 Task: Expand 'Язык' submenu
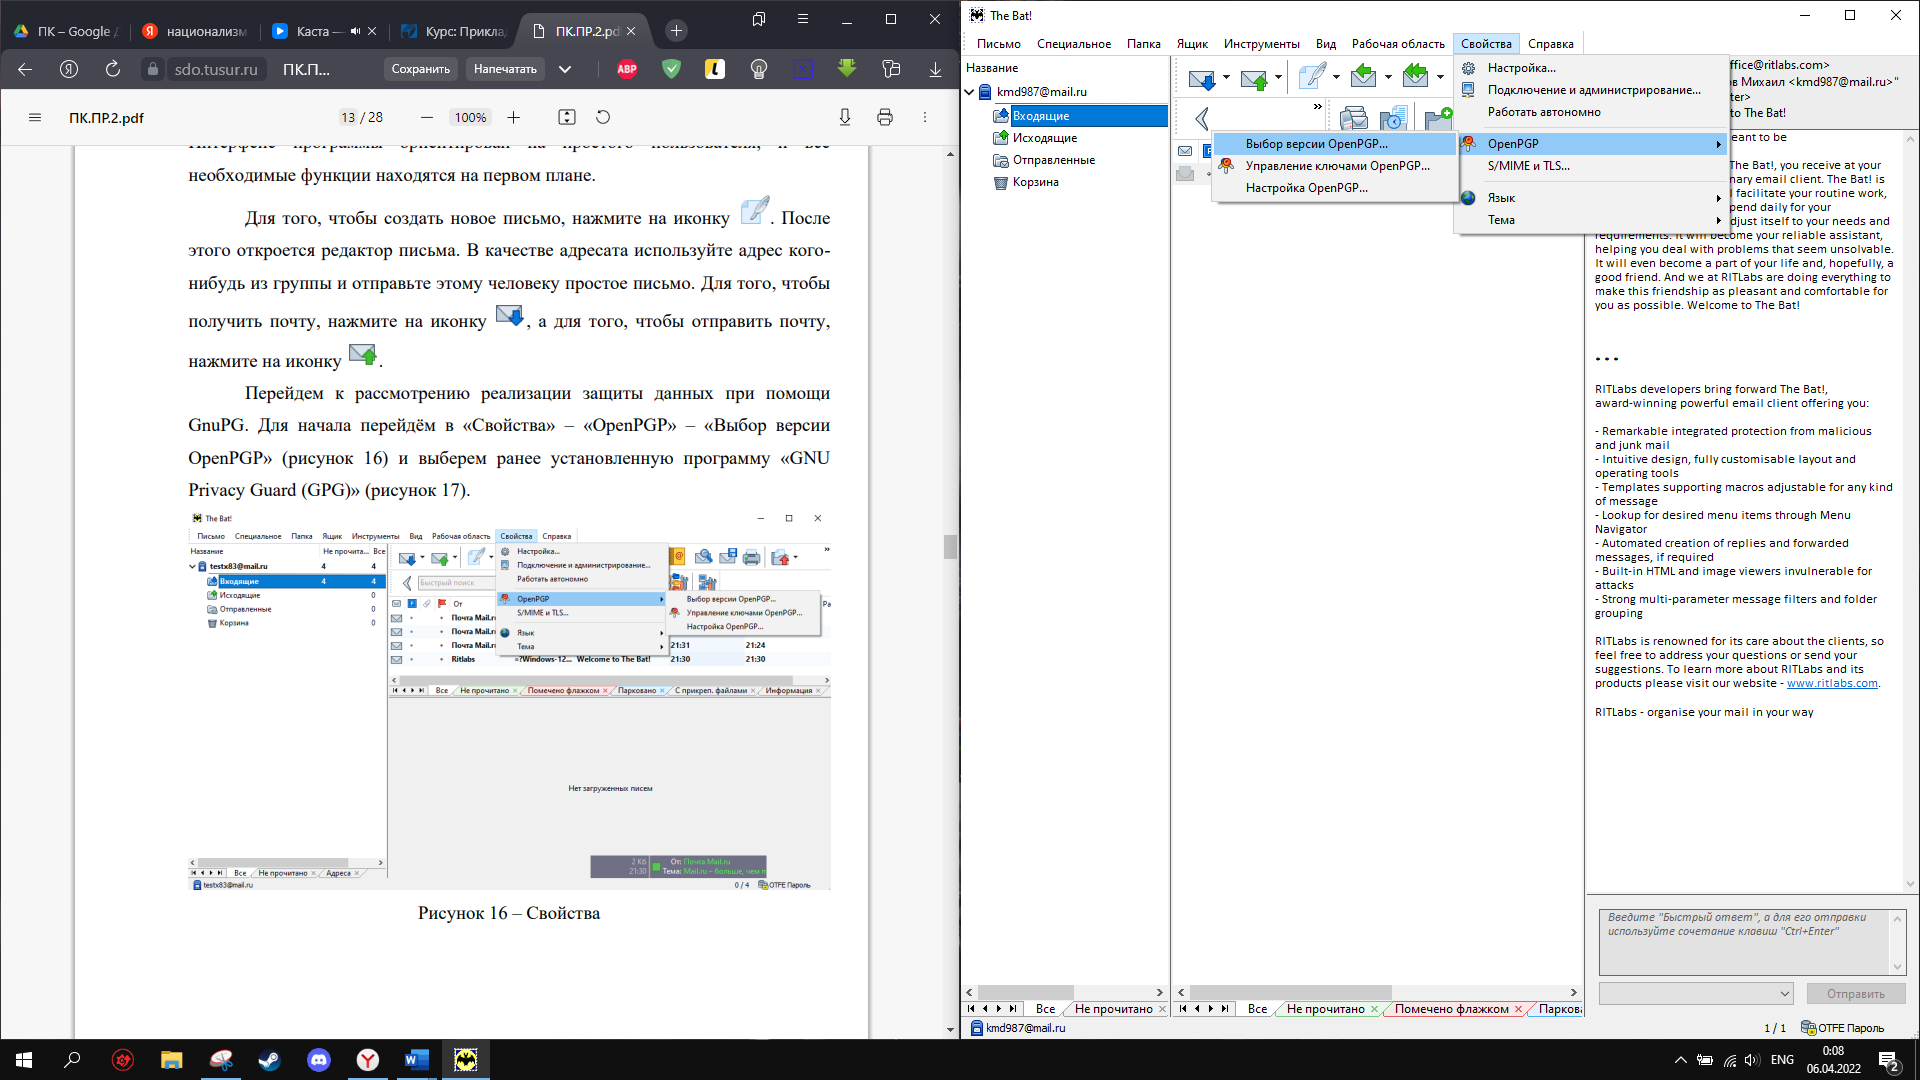[1592, 198]
